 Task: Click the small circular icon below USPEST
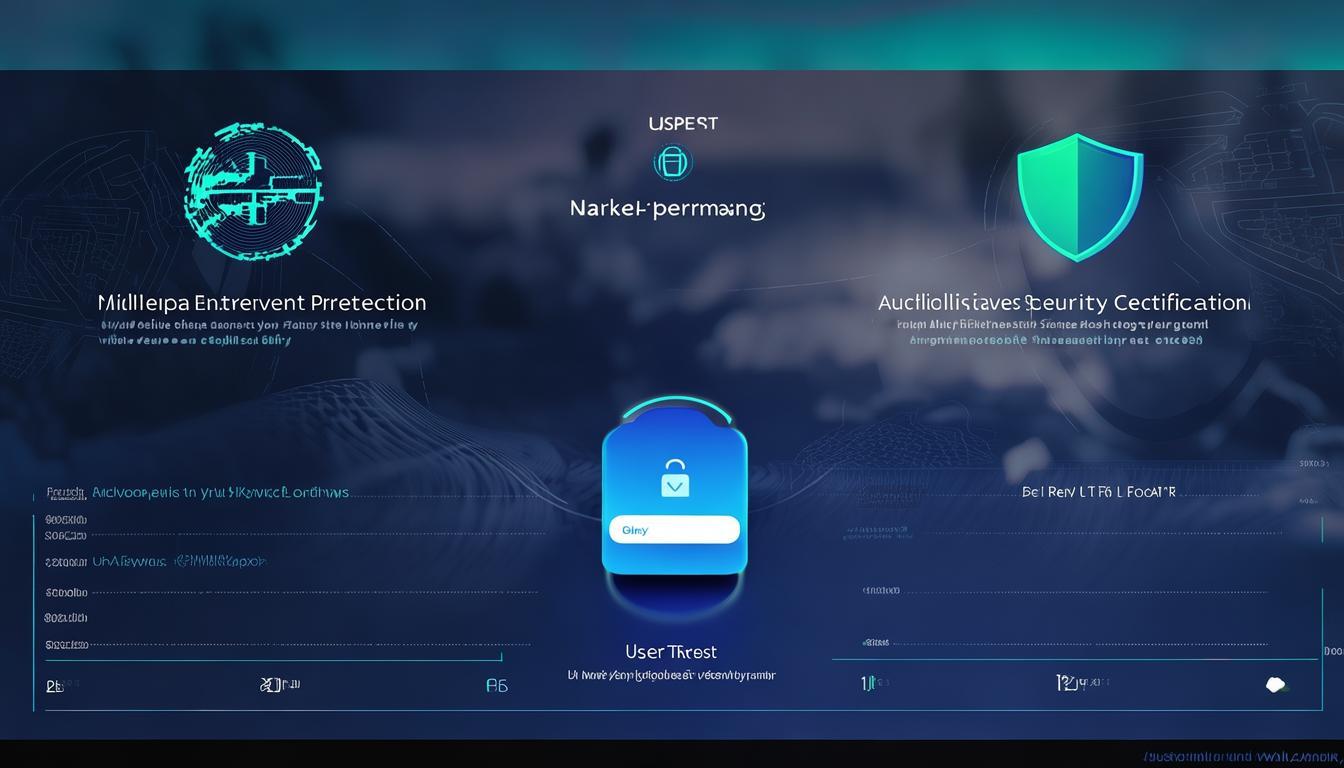[673, 163]
